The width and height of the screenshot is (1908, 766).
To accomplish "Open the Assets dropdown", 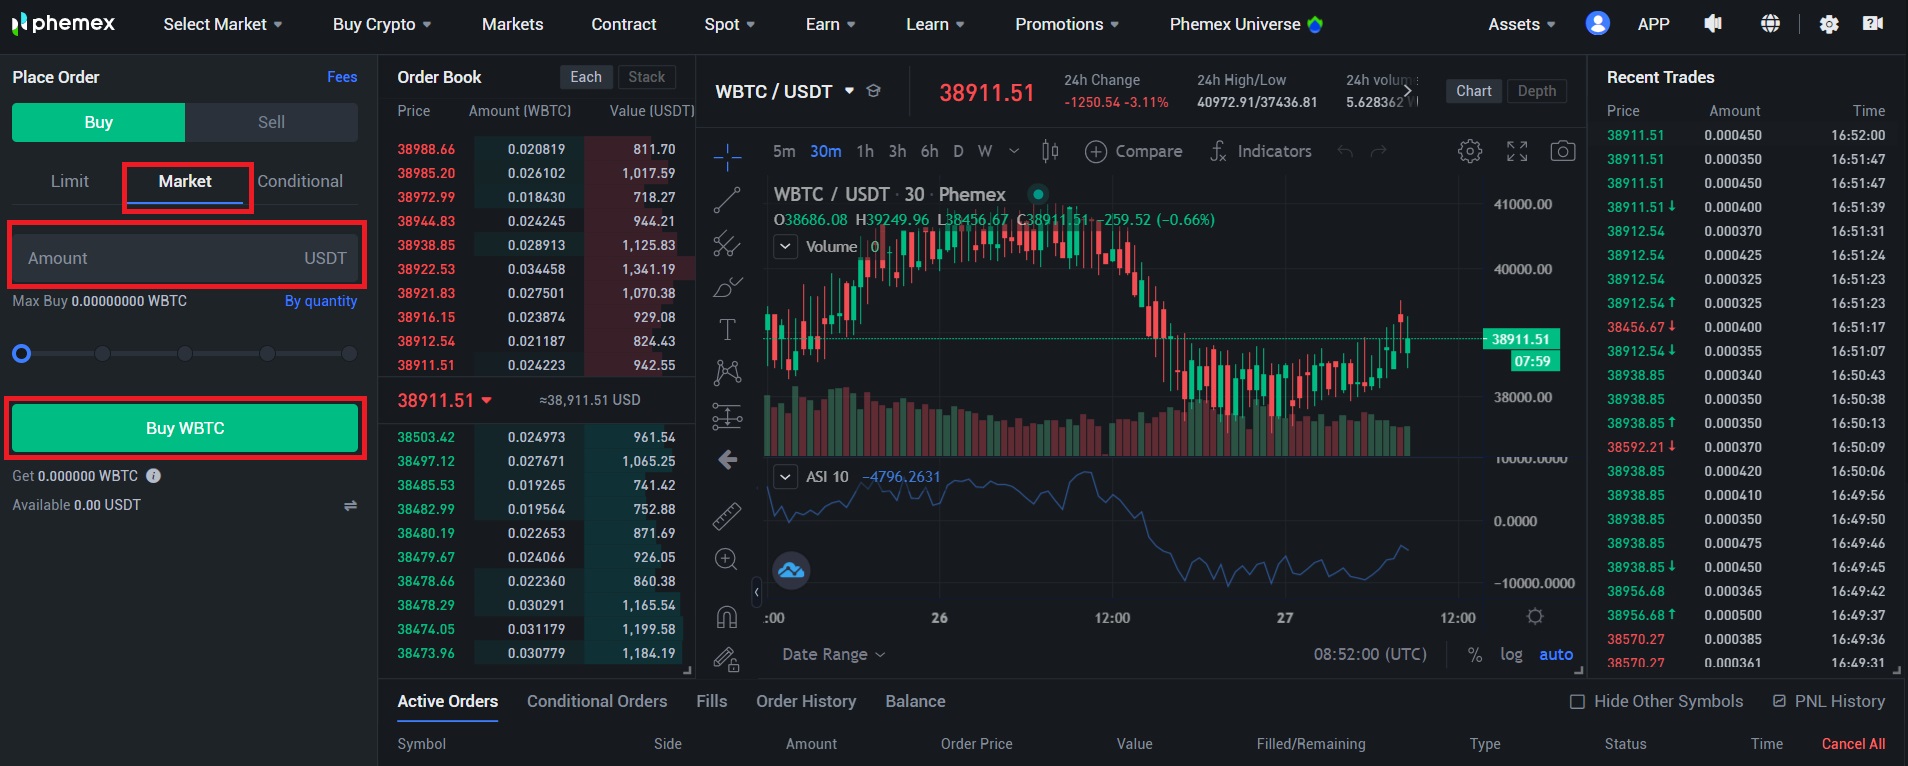I will [x=1521, y=24].
